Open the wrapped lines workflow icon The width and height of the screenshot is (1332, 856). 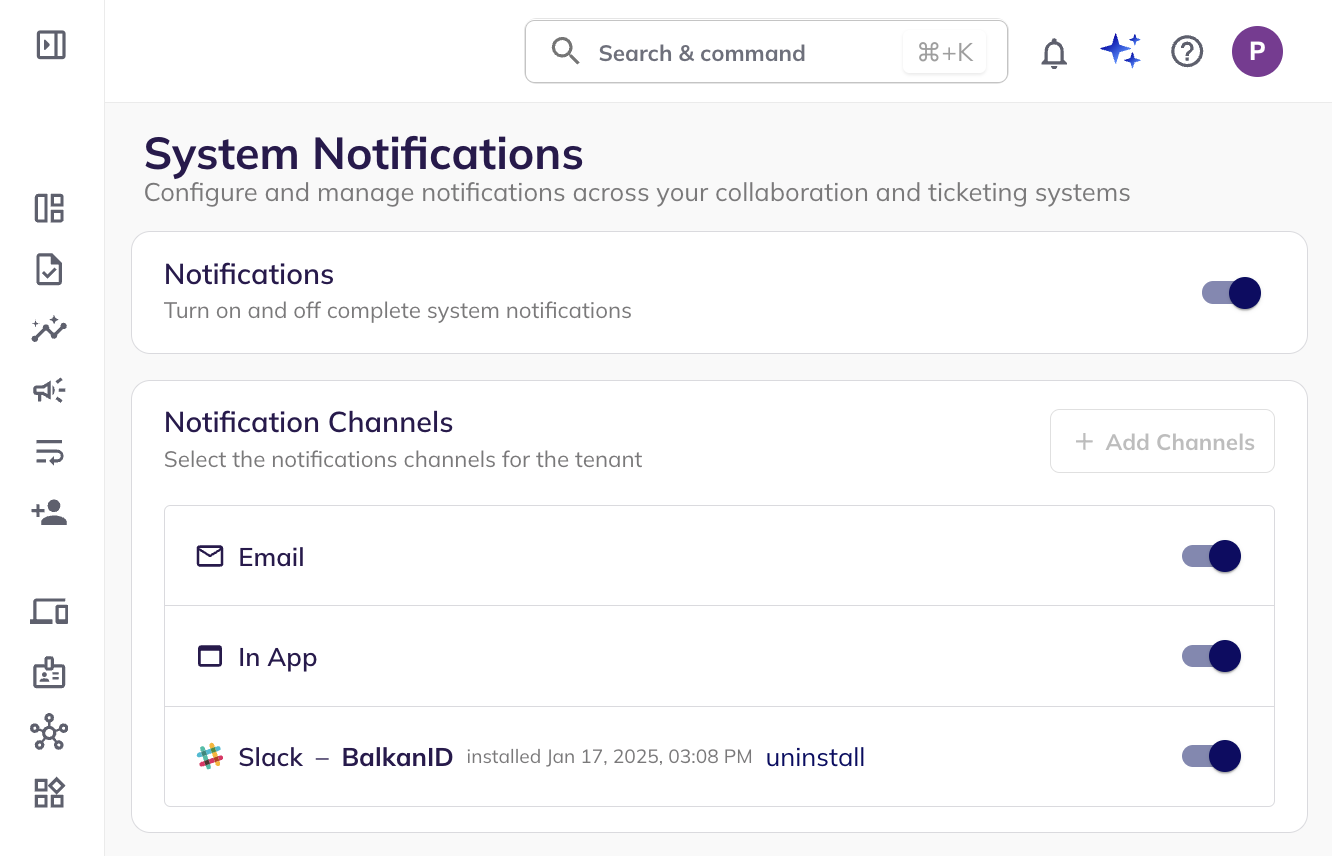click(49, 452)
